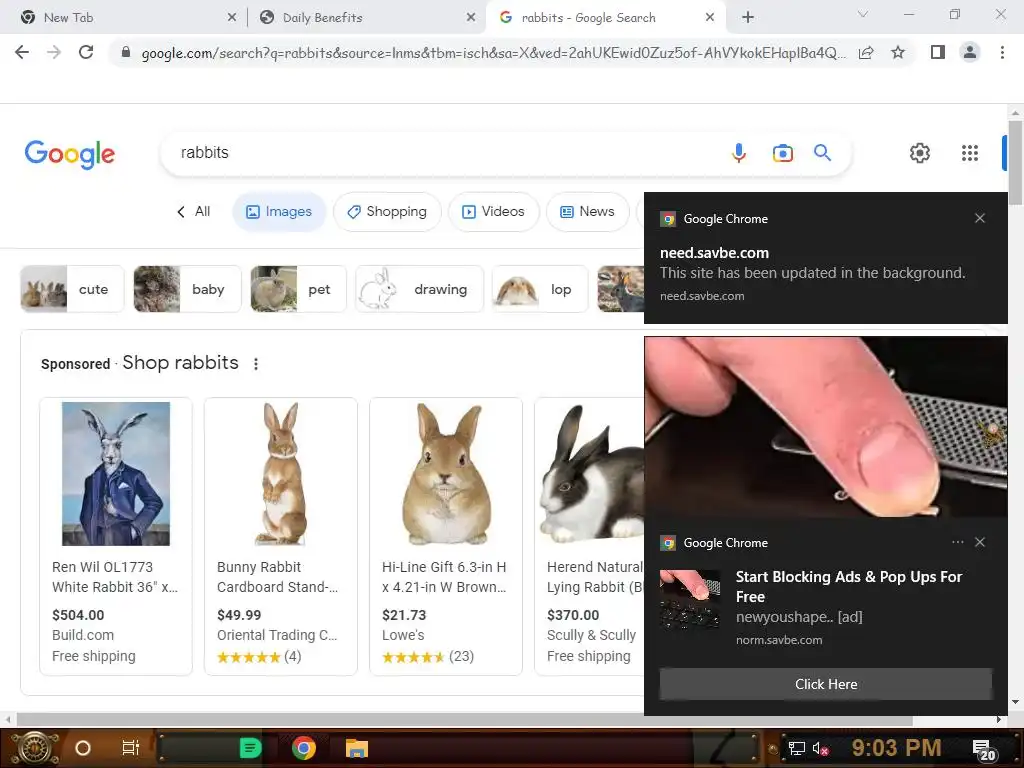Open Chrome from the taskbar
Viewport: 1024px width, 768px height.
coord(304,748)
